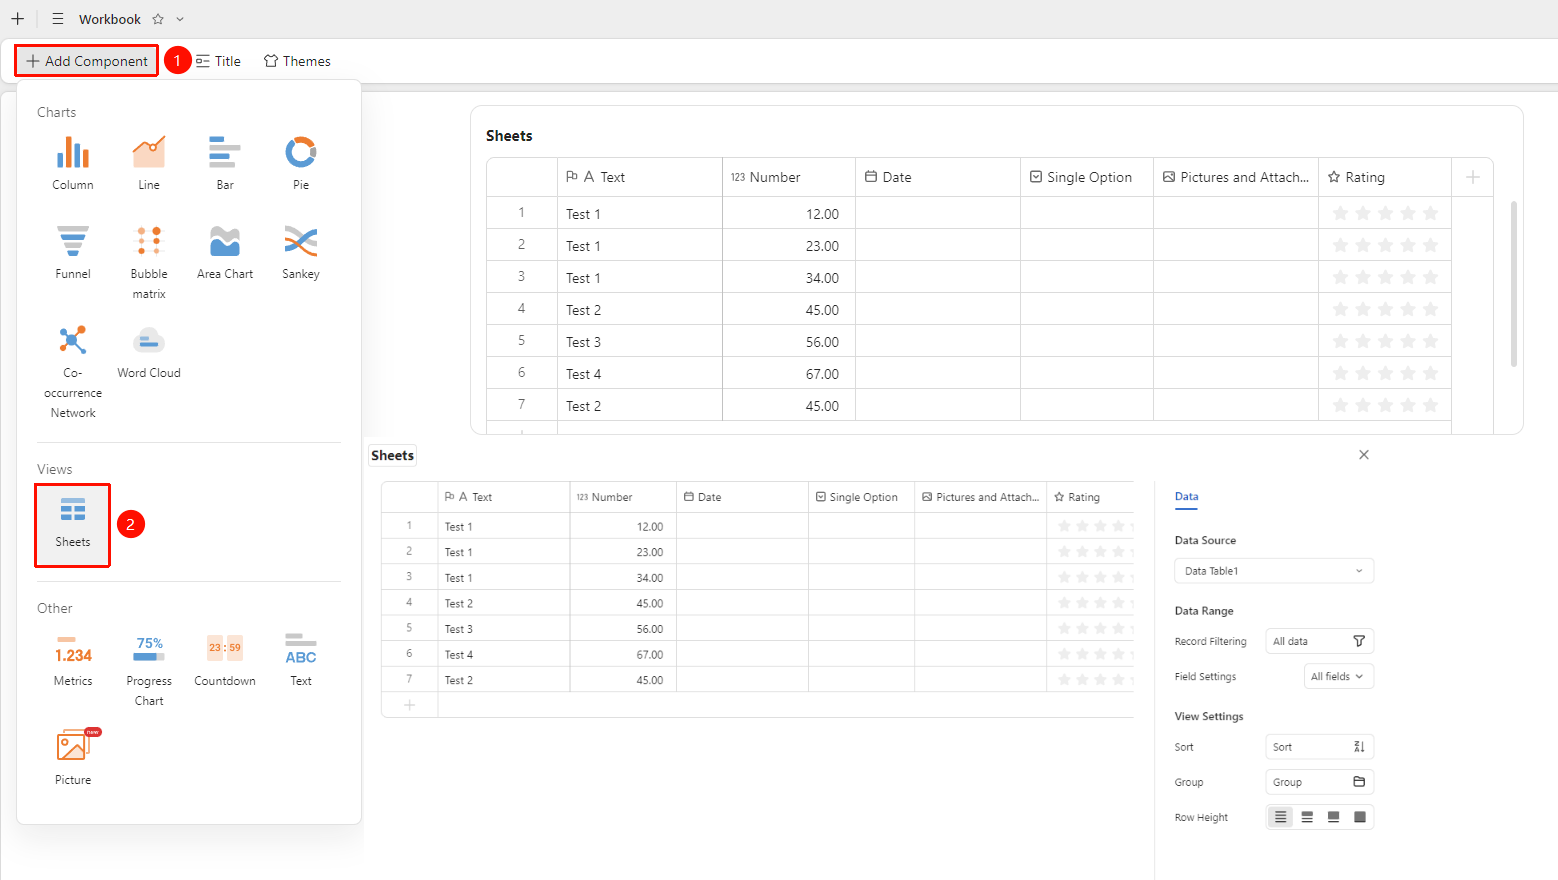Open the Sort setting field
Screen dimensions: 1558x880
(x=1319, y=747)
